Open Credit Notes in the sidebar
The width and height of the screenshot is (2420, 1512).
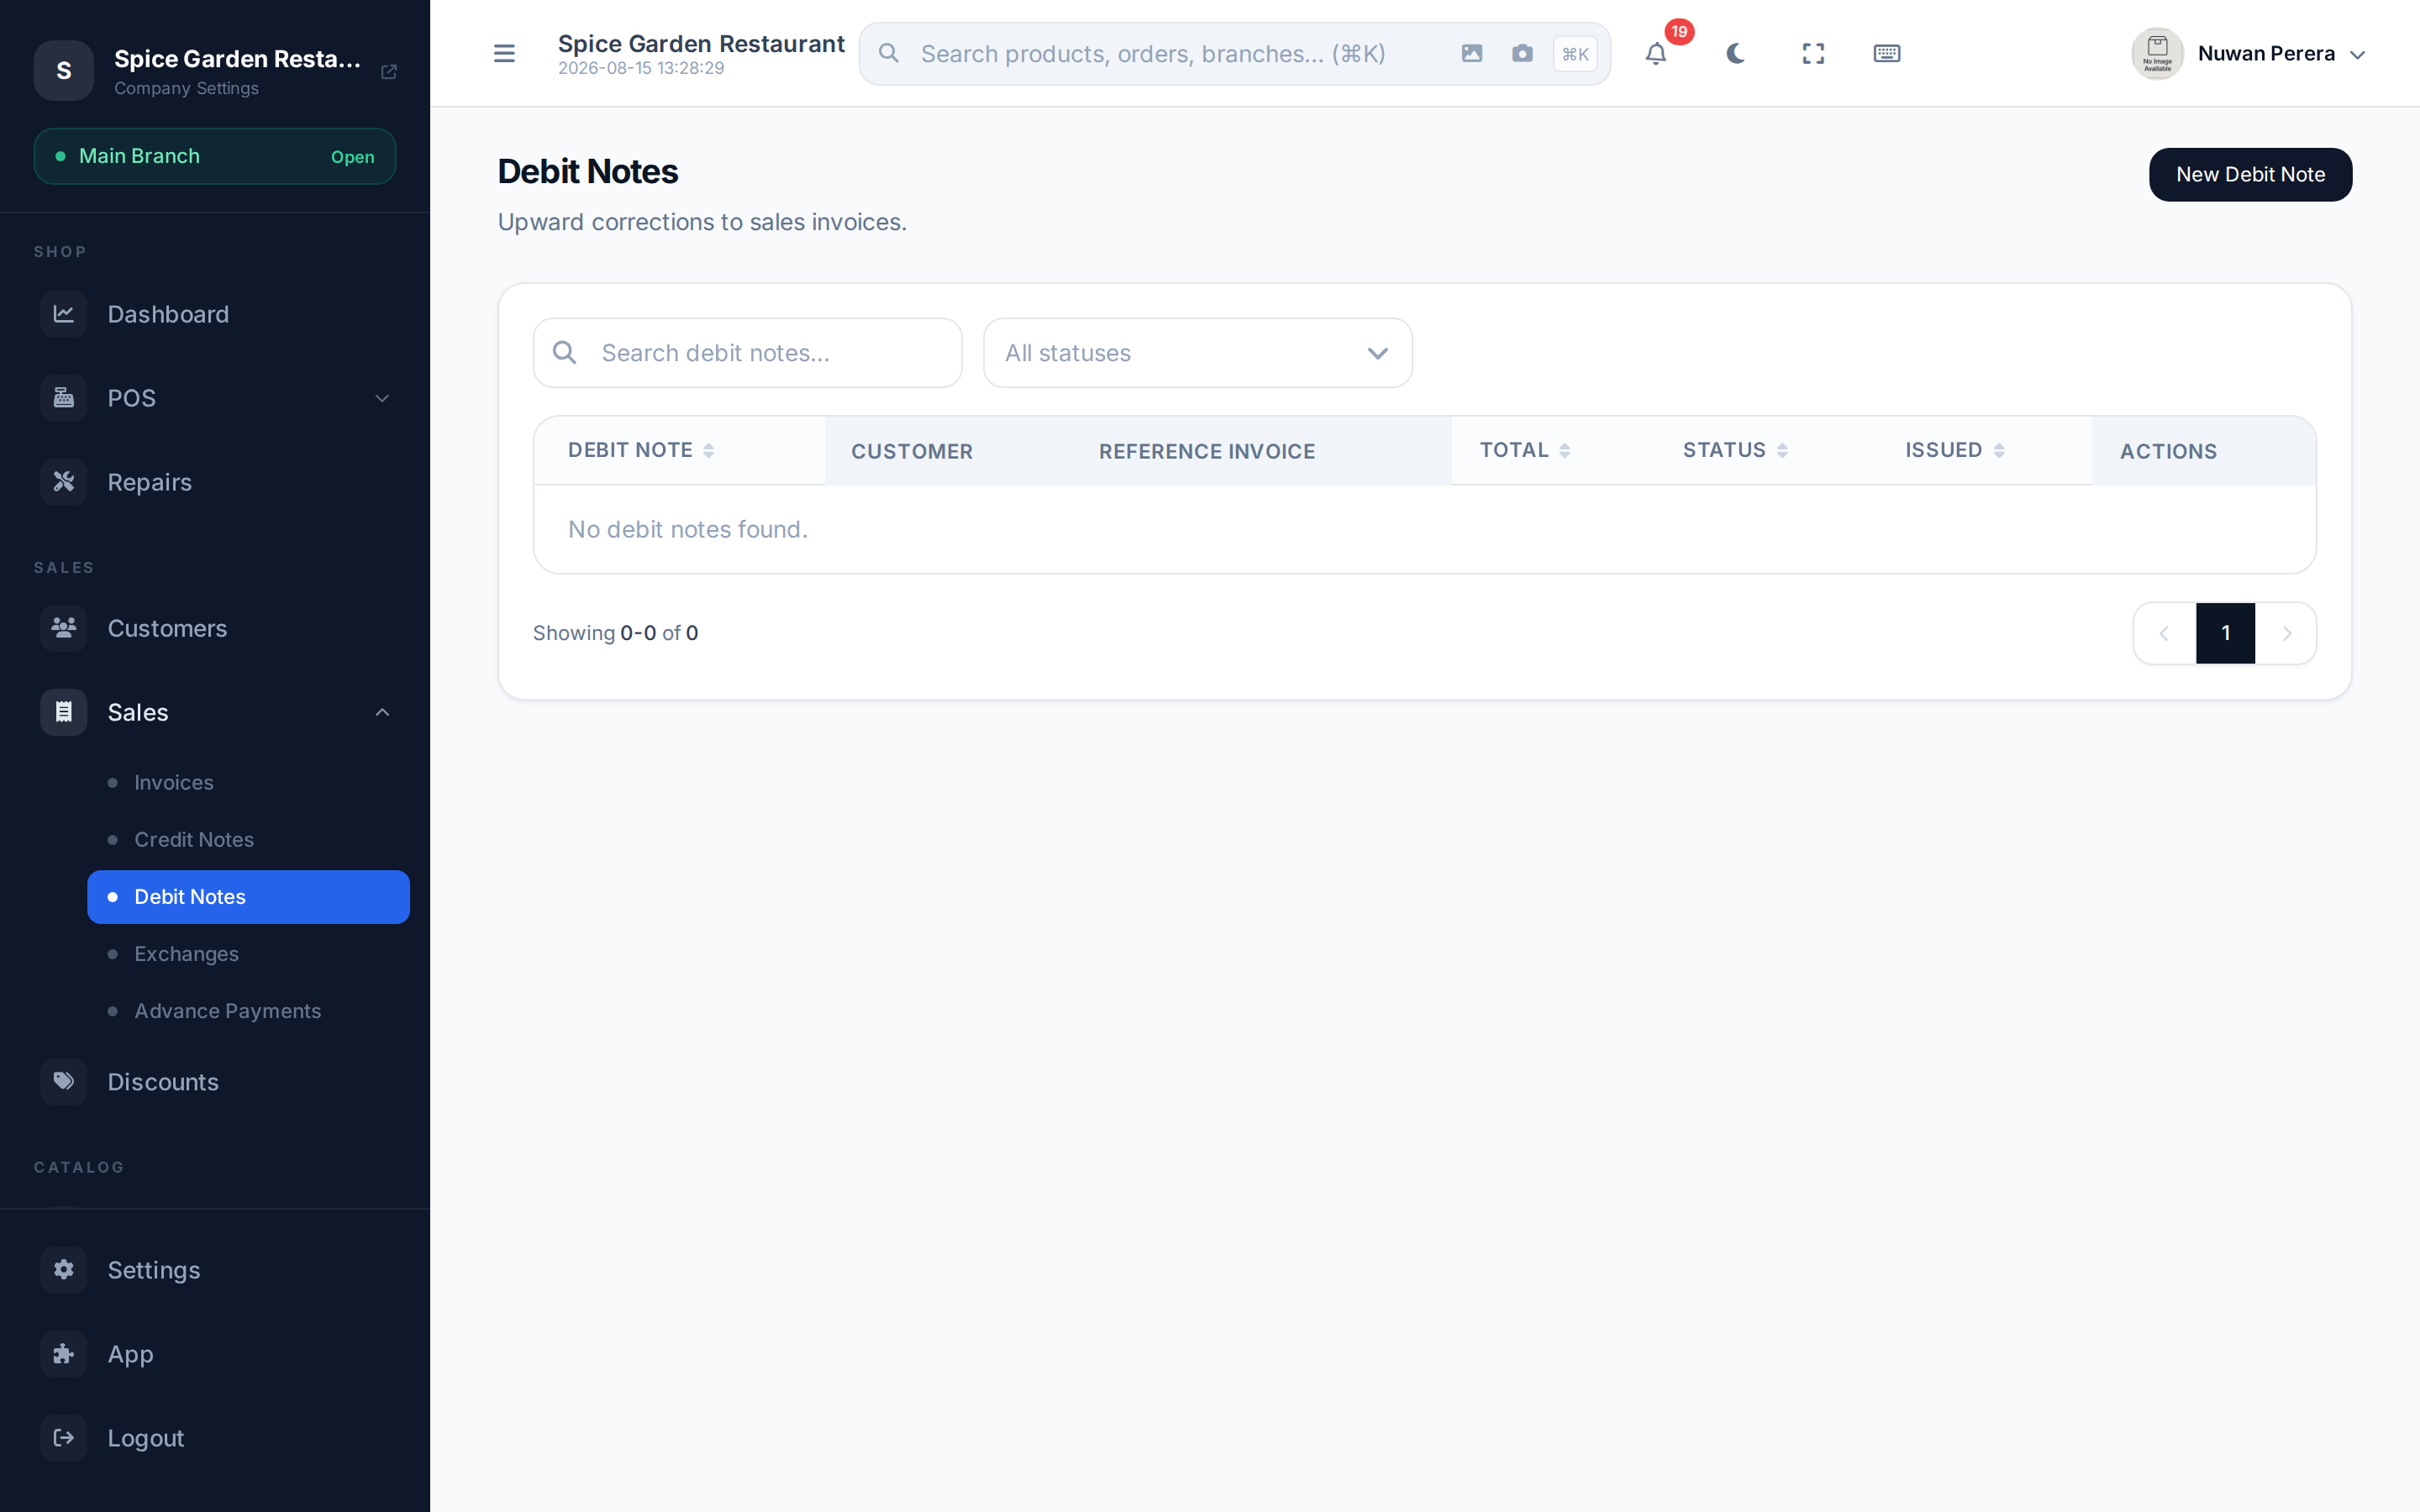249,840
